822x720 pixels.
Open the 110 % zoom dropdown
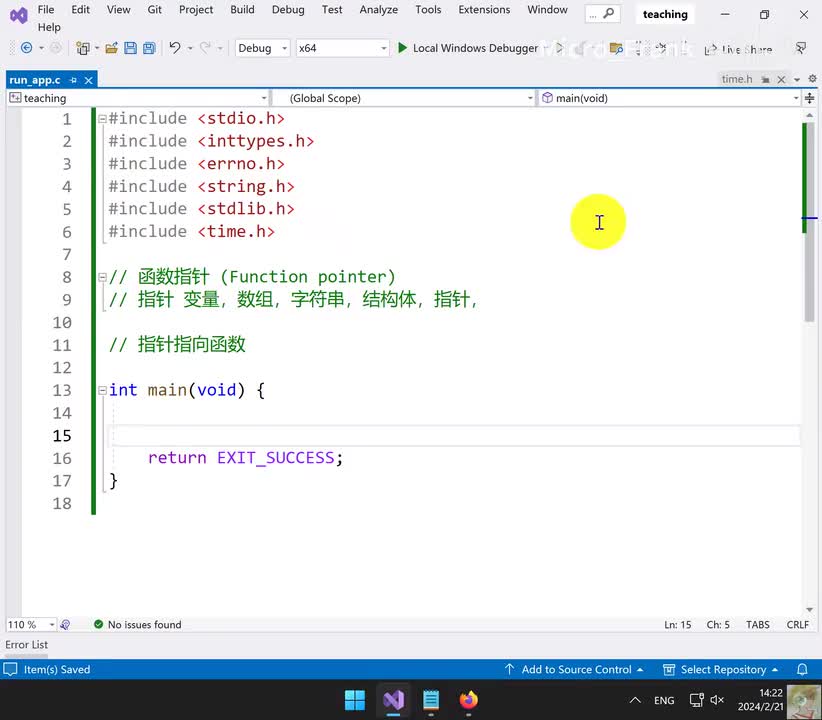click(x=31, y=625)
